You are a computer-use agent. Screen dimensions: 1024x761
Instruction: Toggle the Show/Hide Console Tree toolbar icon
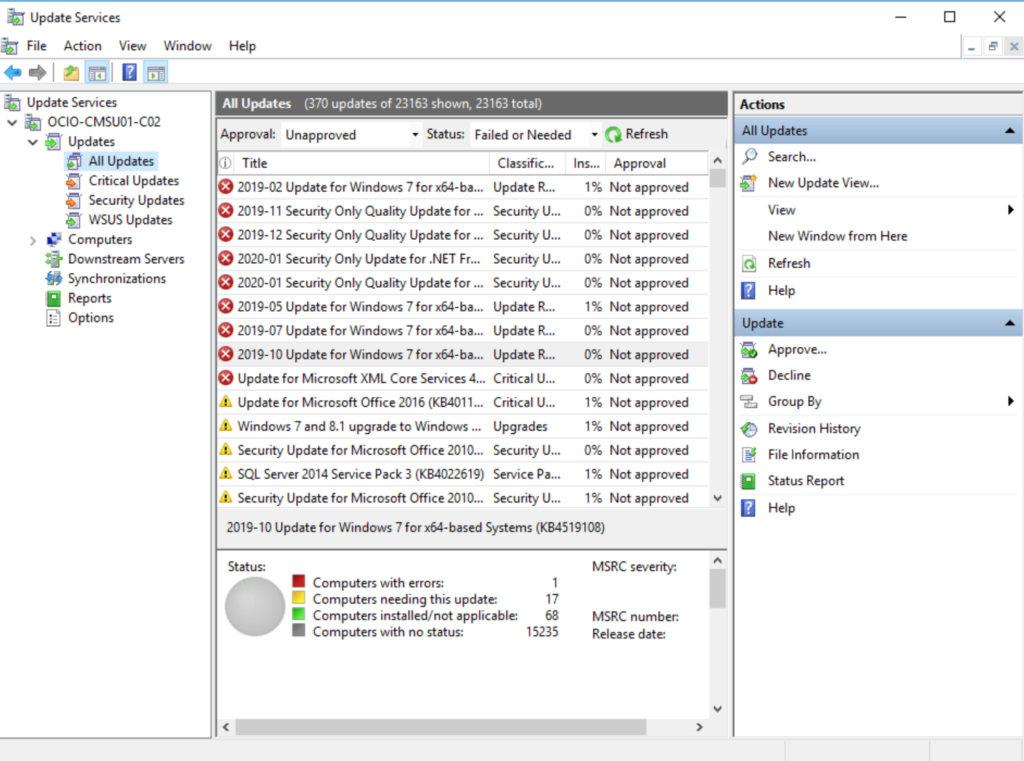point(97,73)
